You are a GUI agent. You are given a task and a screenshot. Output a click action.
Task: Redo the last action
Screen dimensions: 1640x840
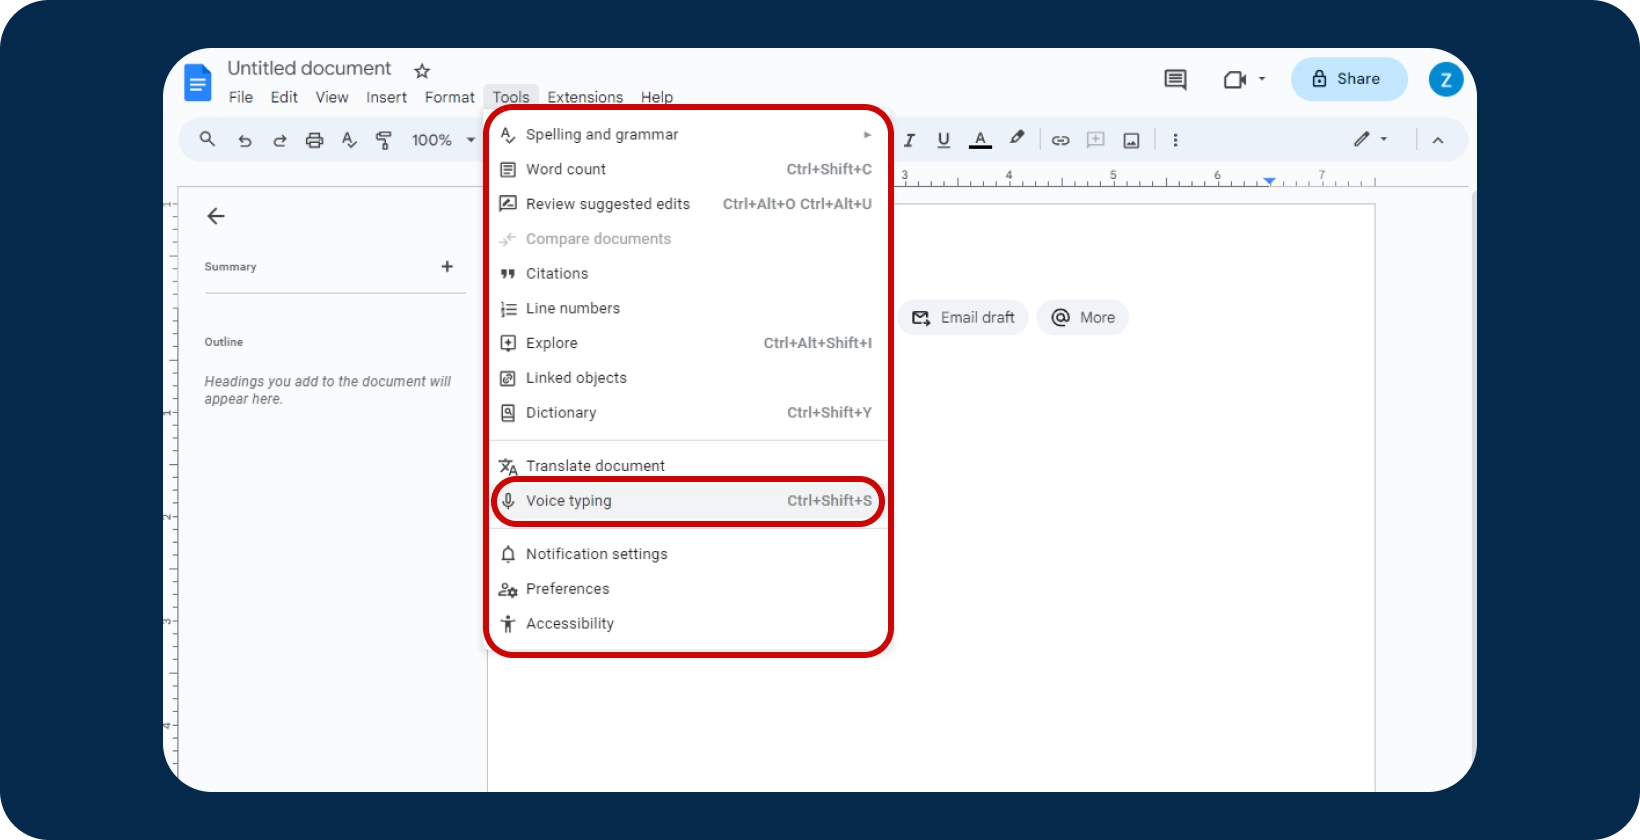point(280,140)
